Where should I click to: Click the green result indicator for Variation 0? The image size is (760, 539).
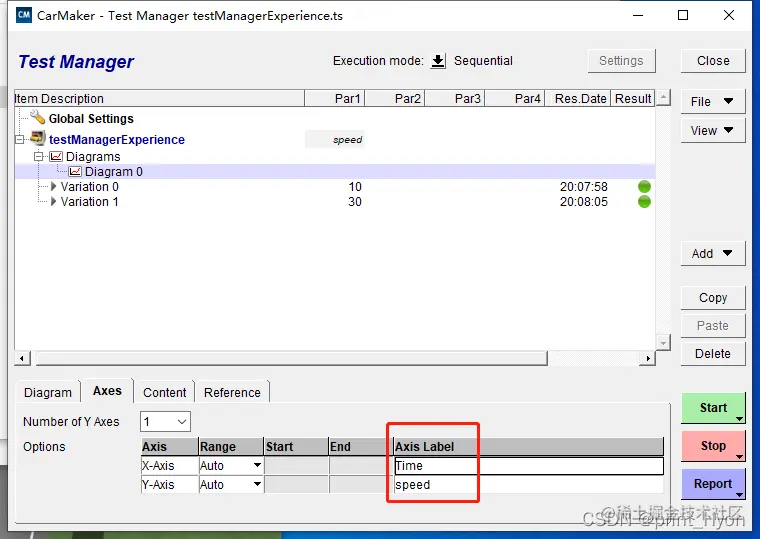(644, 187)
